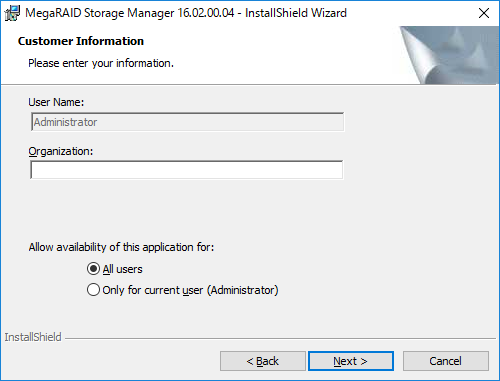Close the InstallShield Wizard window
This screenshot has width=500, height=381.
tap(484, 13)
